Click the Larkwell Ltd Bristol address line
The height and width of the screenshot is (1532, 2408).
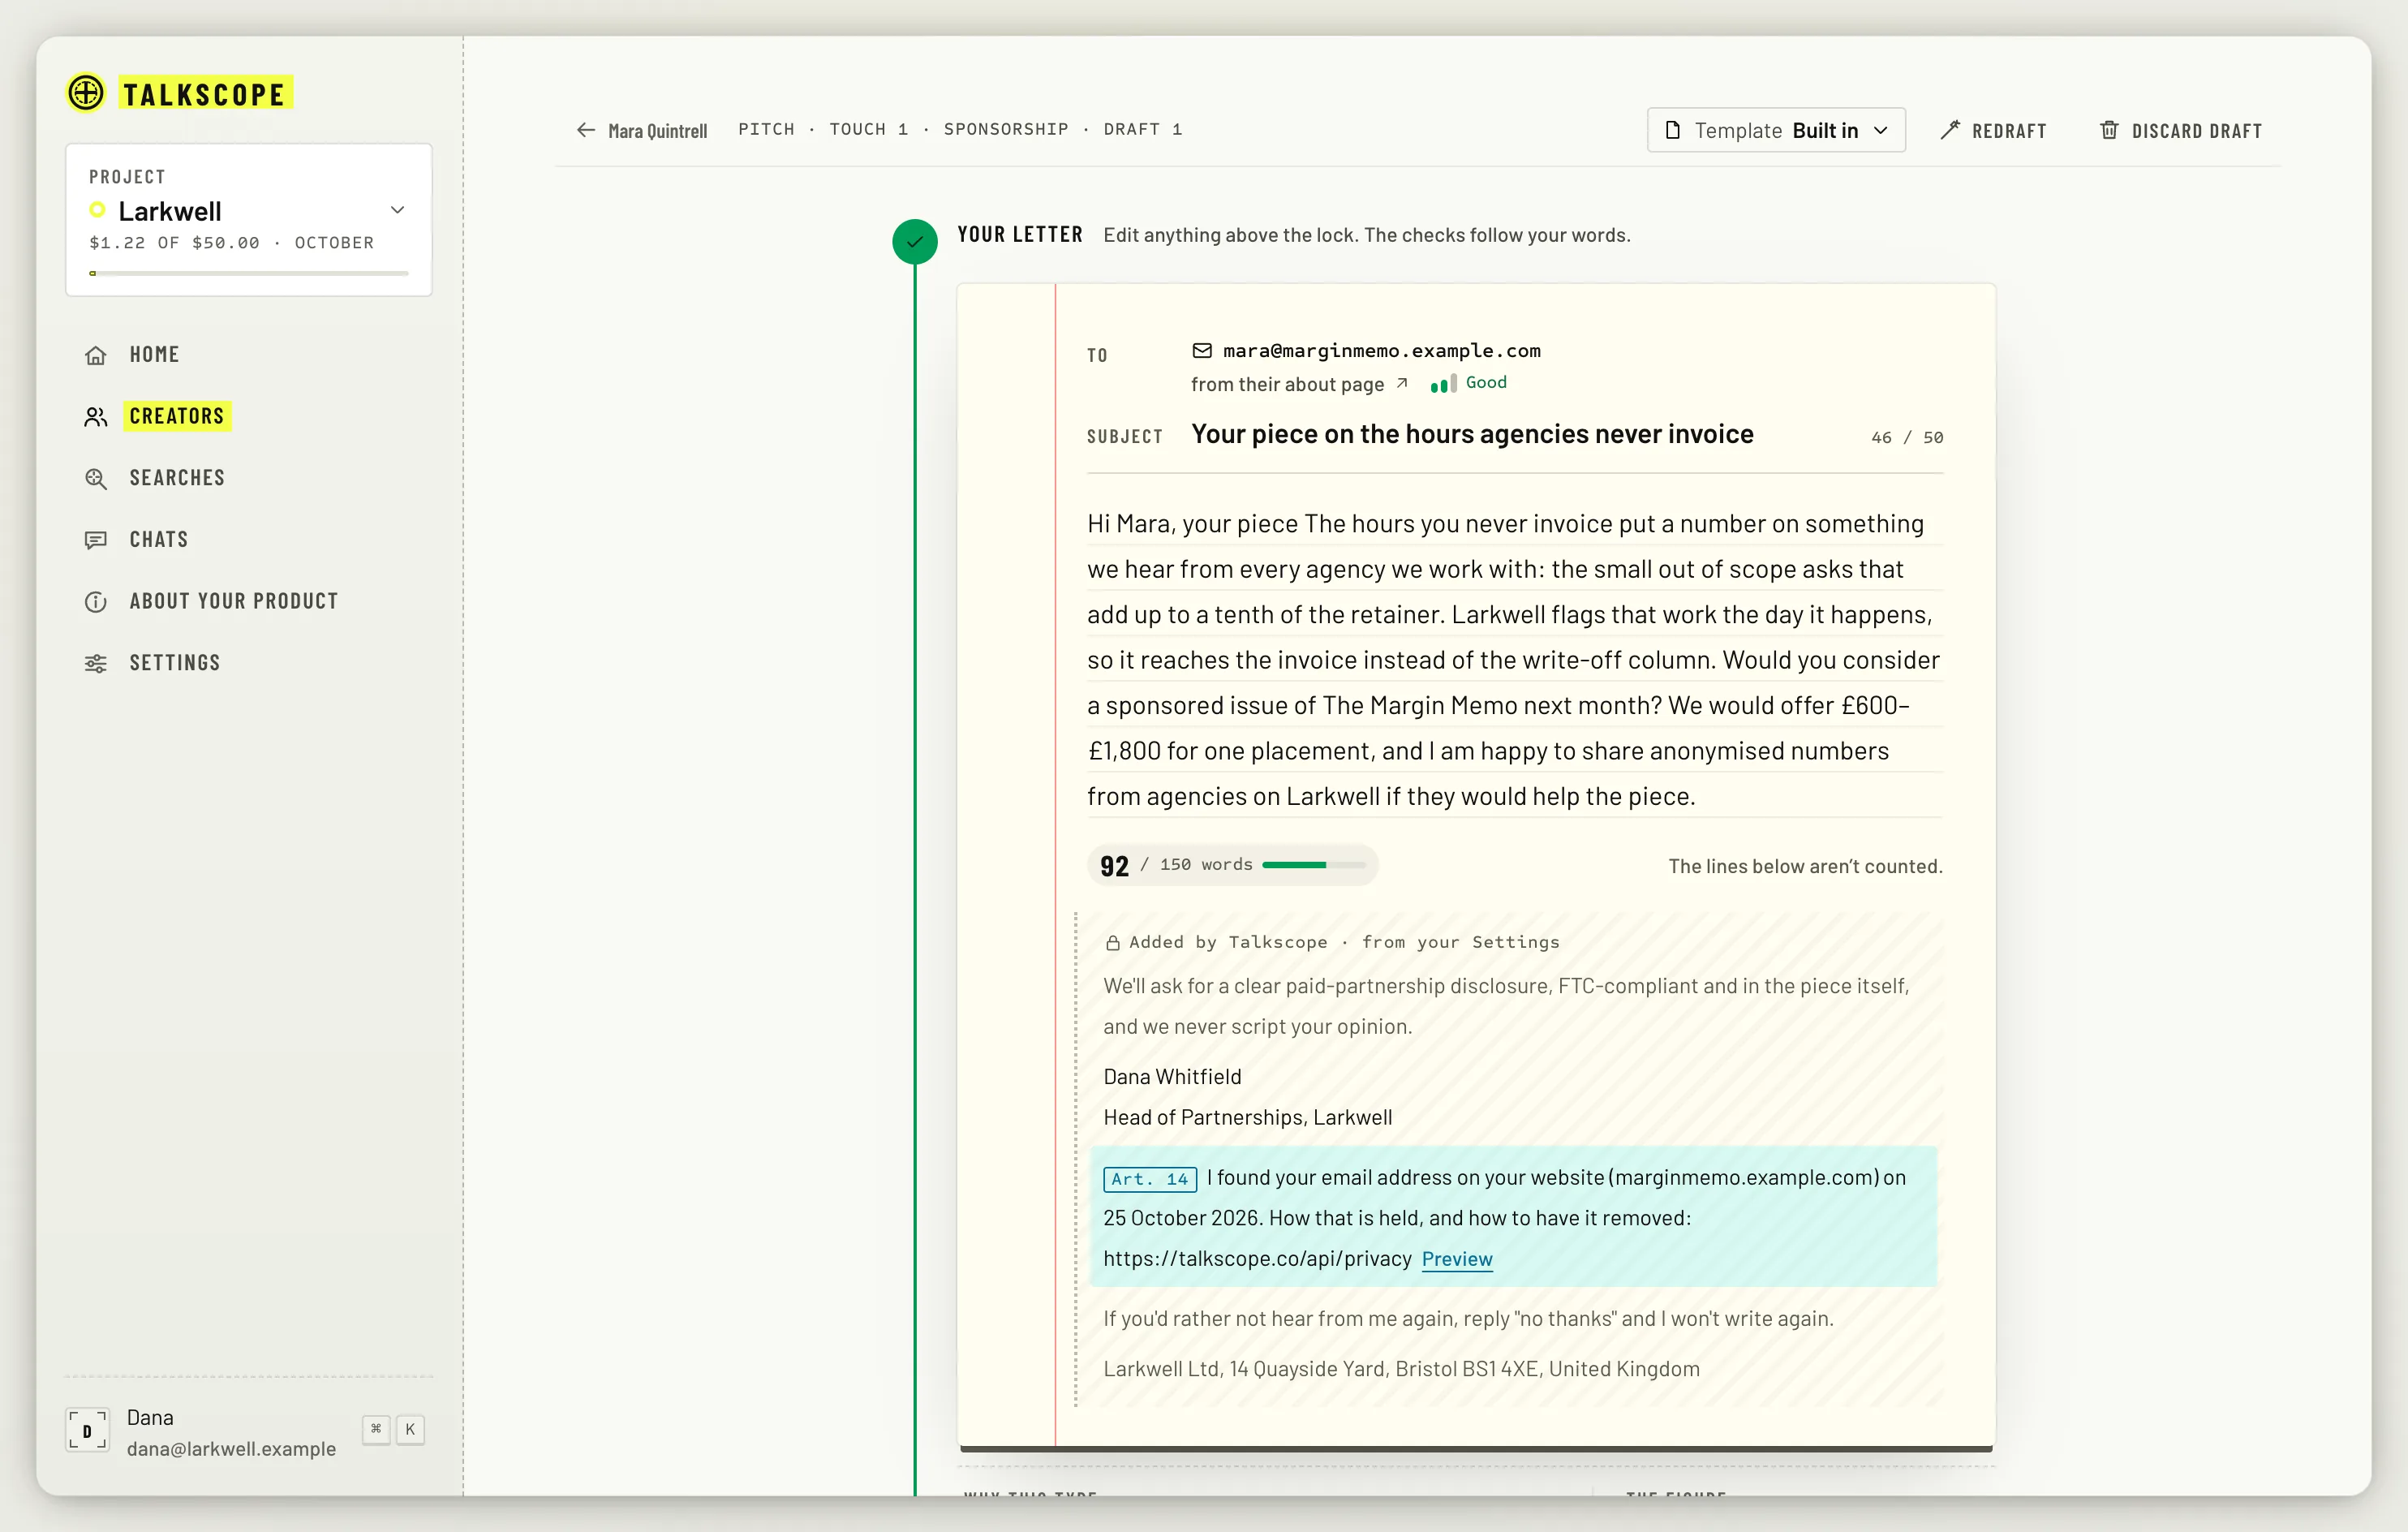coord(1401,1369)
